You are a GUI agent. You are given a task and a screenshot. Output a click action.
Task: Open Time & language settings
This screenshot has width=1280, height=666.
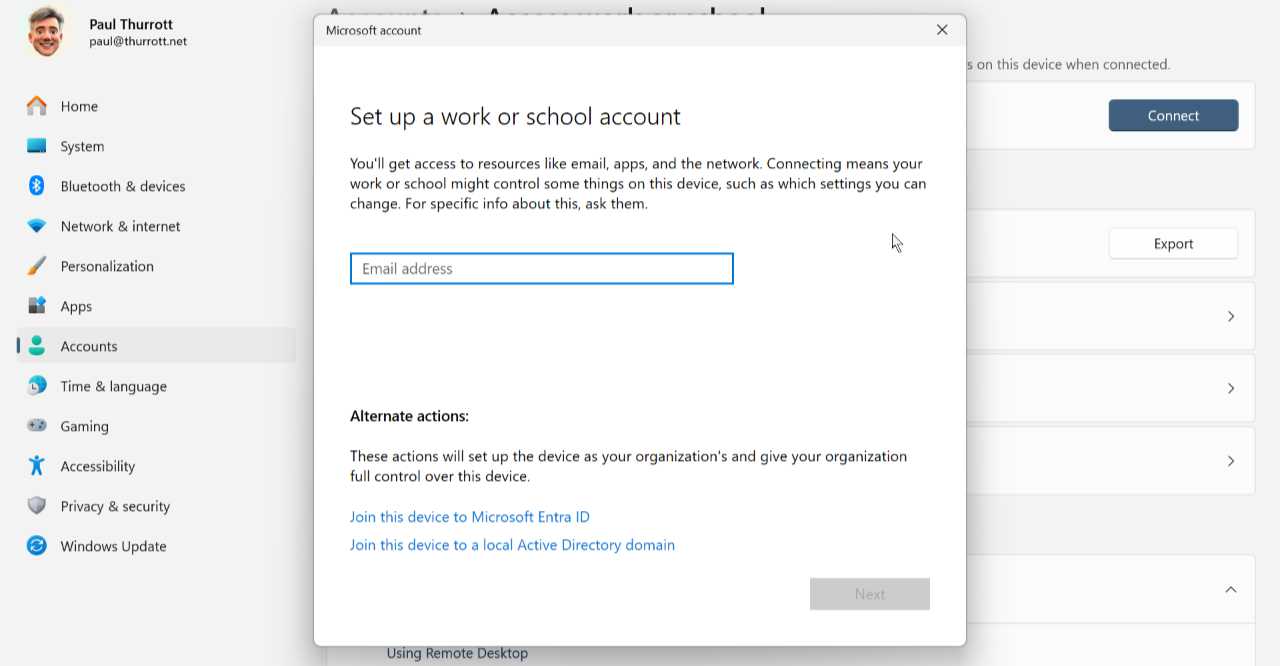(156, 386)
